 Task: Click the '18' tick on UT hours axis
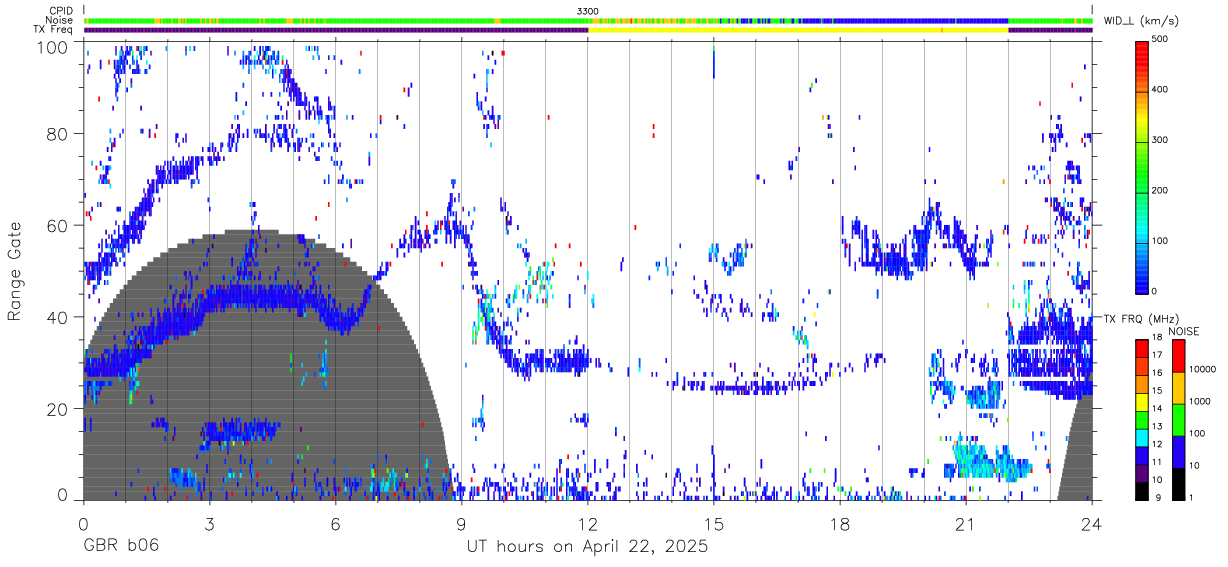coord(840,523)
